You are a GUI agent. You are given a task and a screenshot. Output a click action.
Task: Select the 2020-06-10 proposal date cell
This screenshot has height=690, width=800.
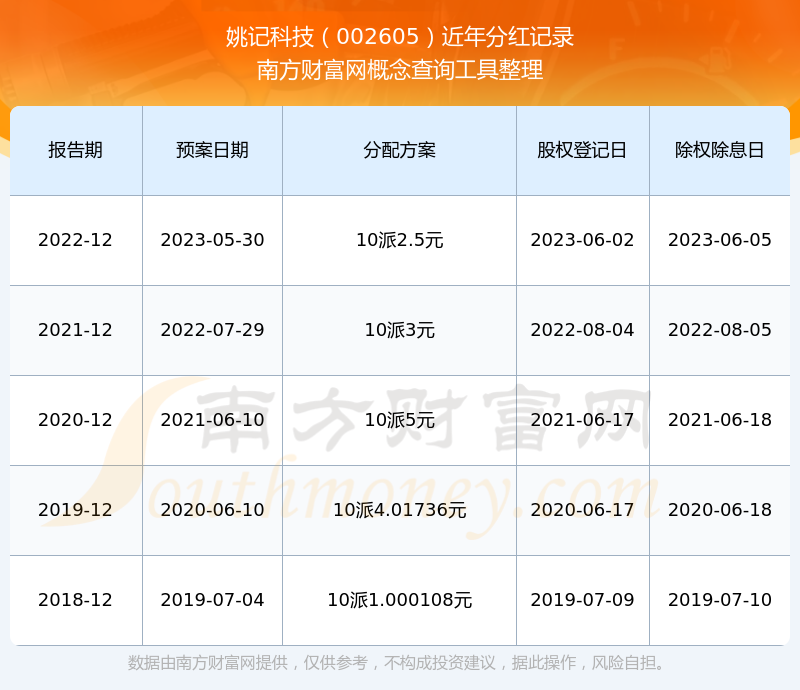pyautogui.click(x=212, y=510)
